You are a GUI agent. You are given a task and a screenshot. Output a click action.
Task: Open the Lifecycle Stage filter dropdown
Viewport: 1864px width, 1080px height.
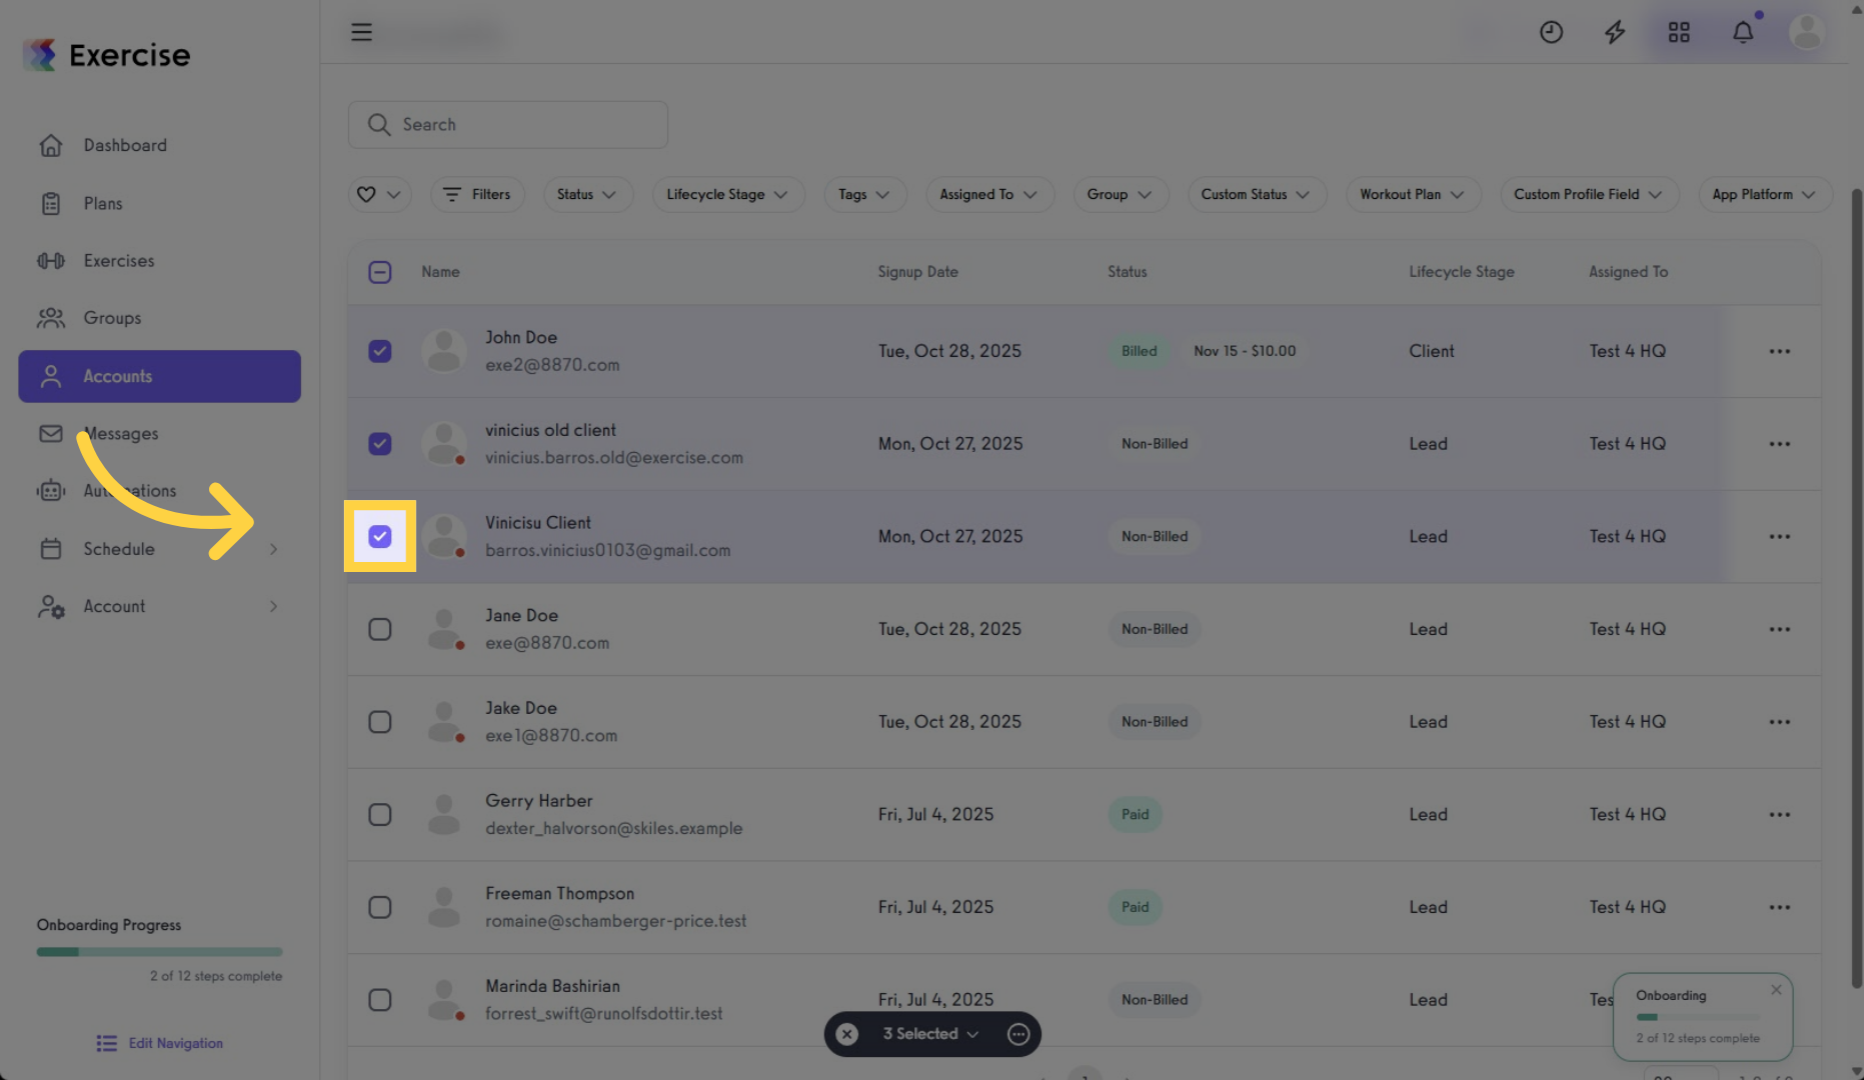pyautogui.click(x=728, y=194)
